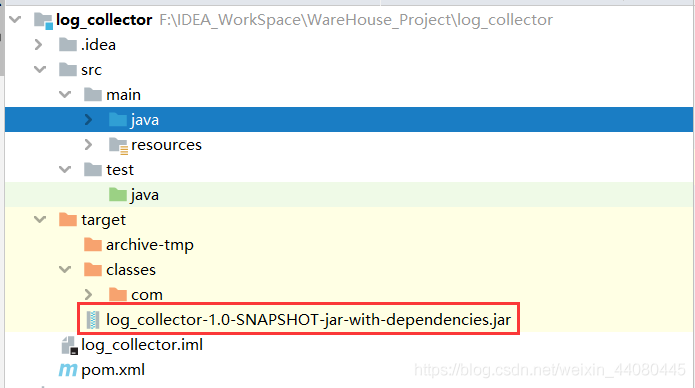The width and height of the screenshot is (695, 388).
Task: Collapse the classes folder
Action: pyautogui.click(x=65, y=269)
